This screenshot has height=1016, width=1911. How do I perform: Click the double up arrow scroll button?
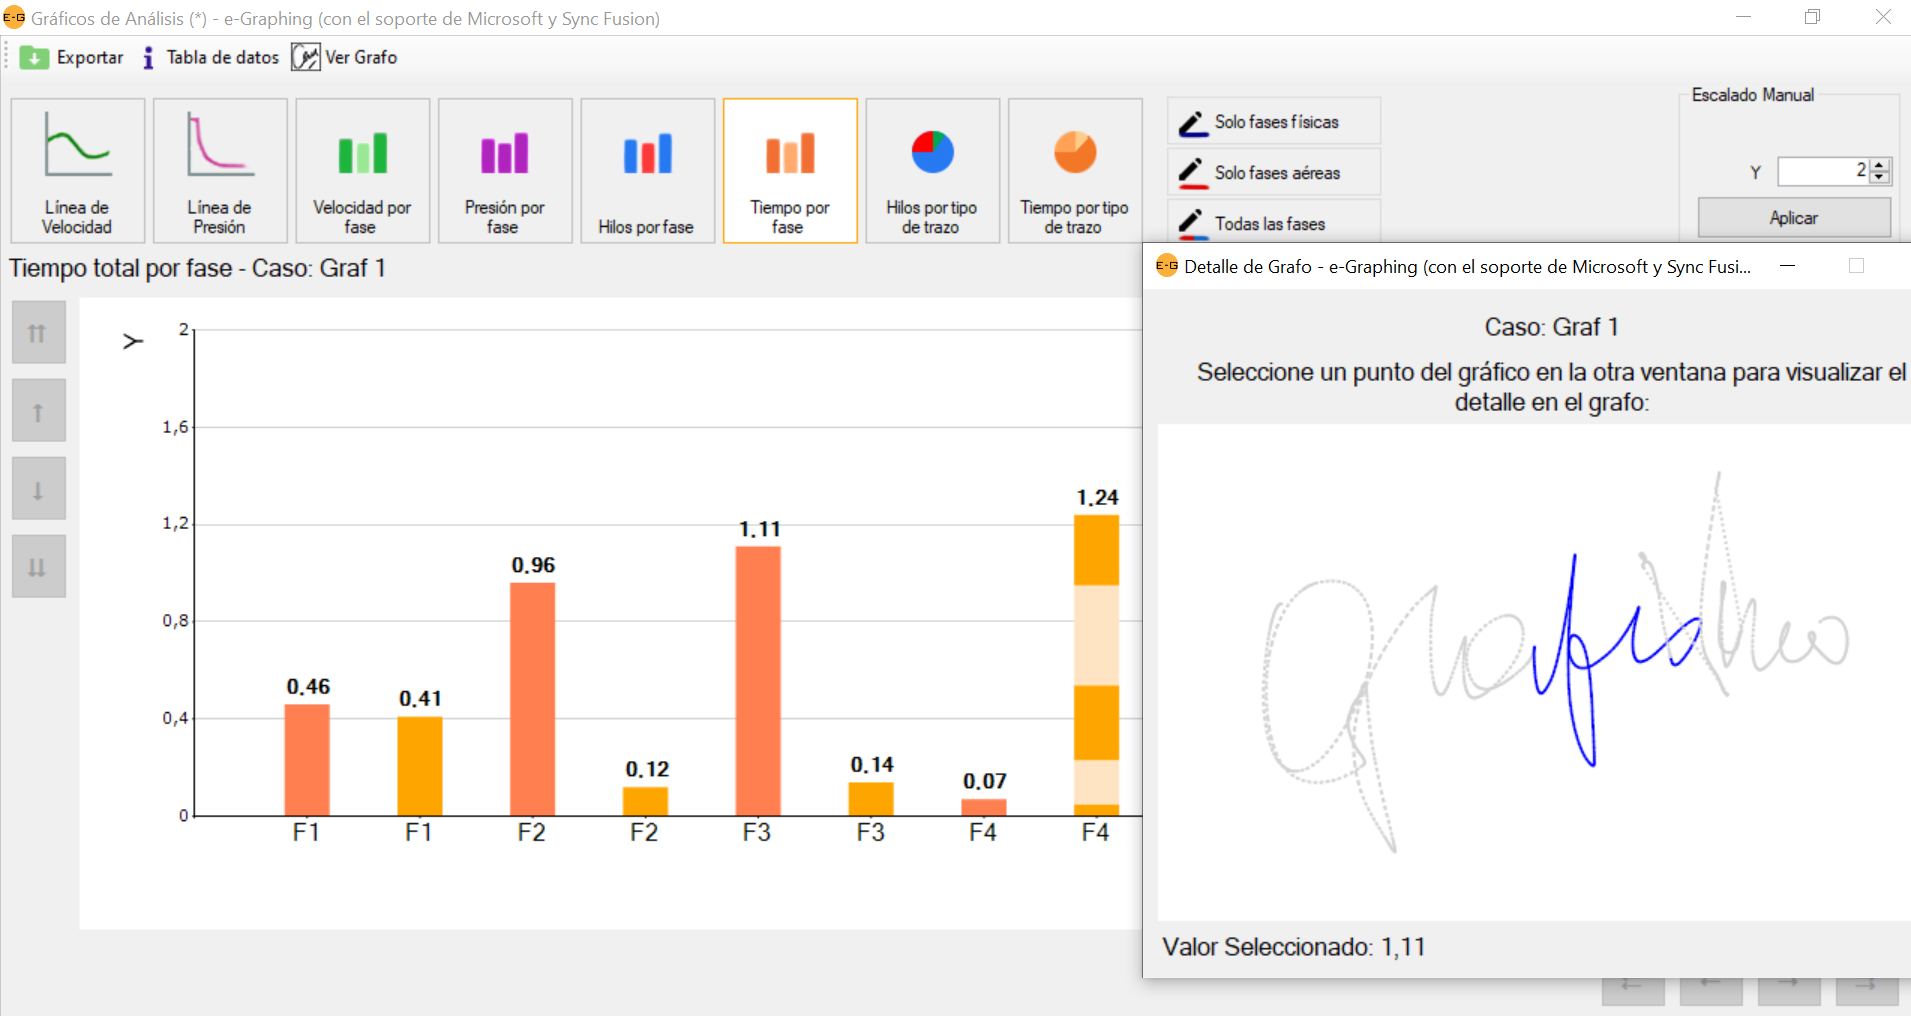coord(38,333)
